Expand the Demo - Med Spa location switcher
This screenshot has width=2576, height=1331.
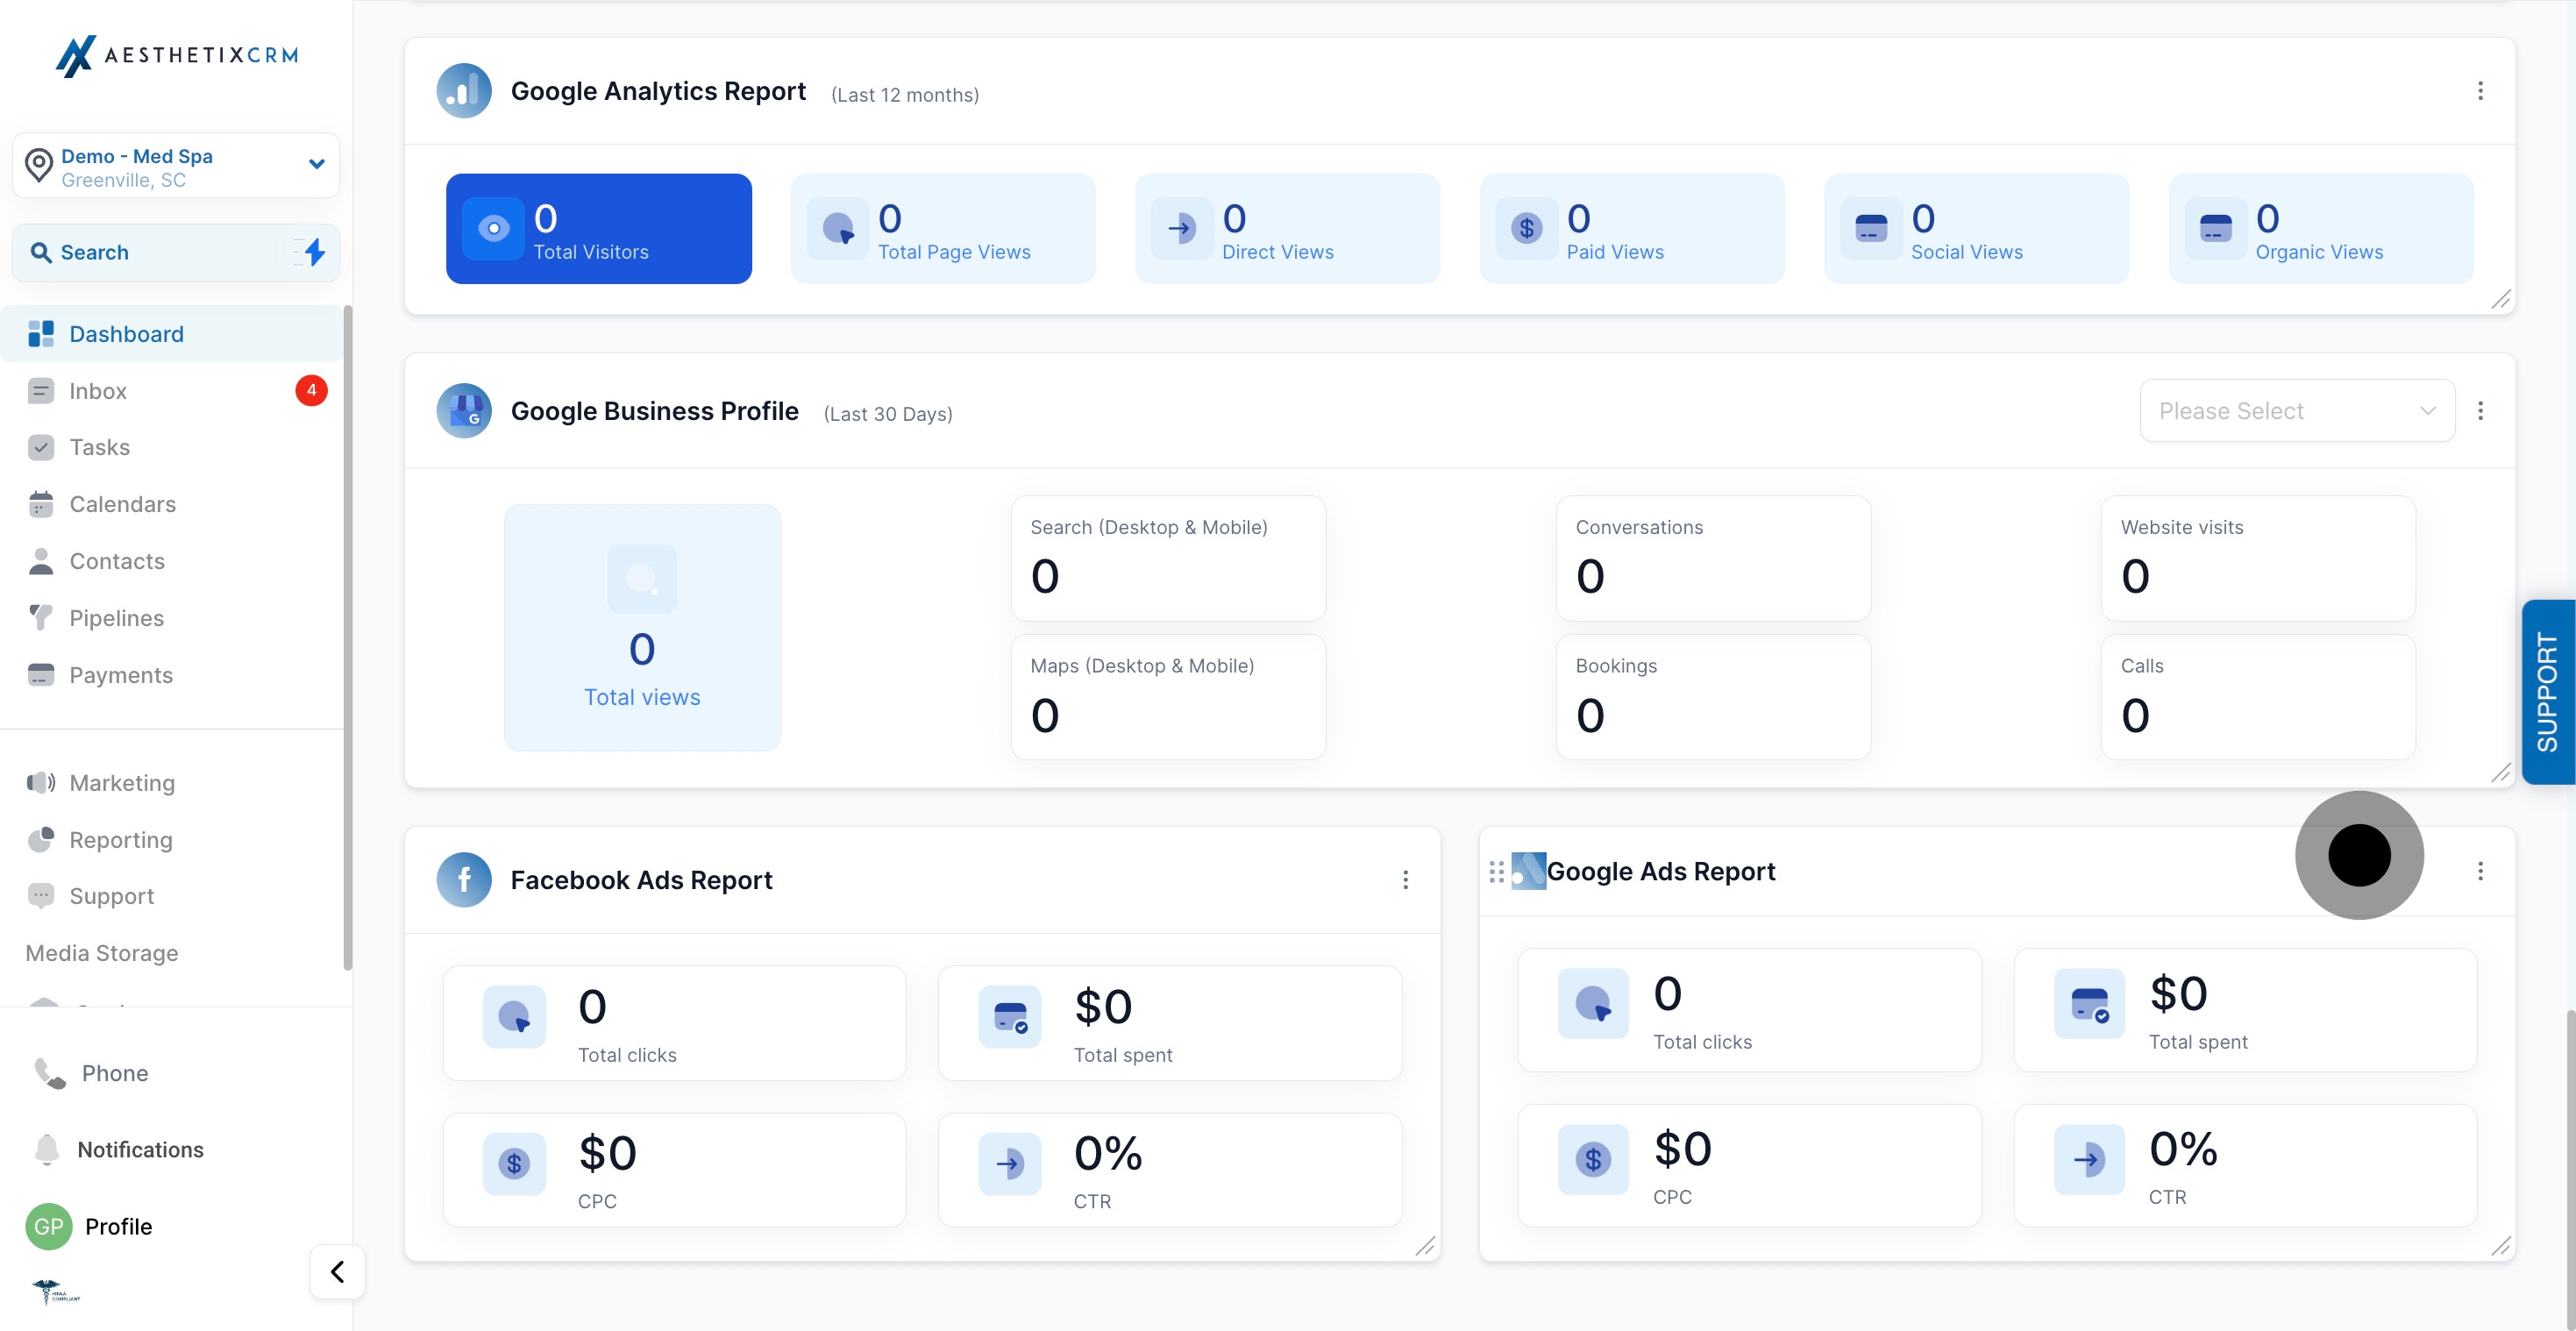pos(176,166)
